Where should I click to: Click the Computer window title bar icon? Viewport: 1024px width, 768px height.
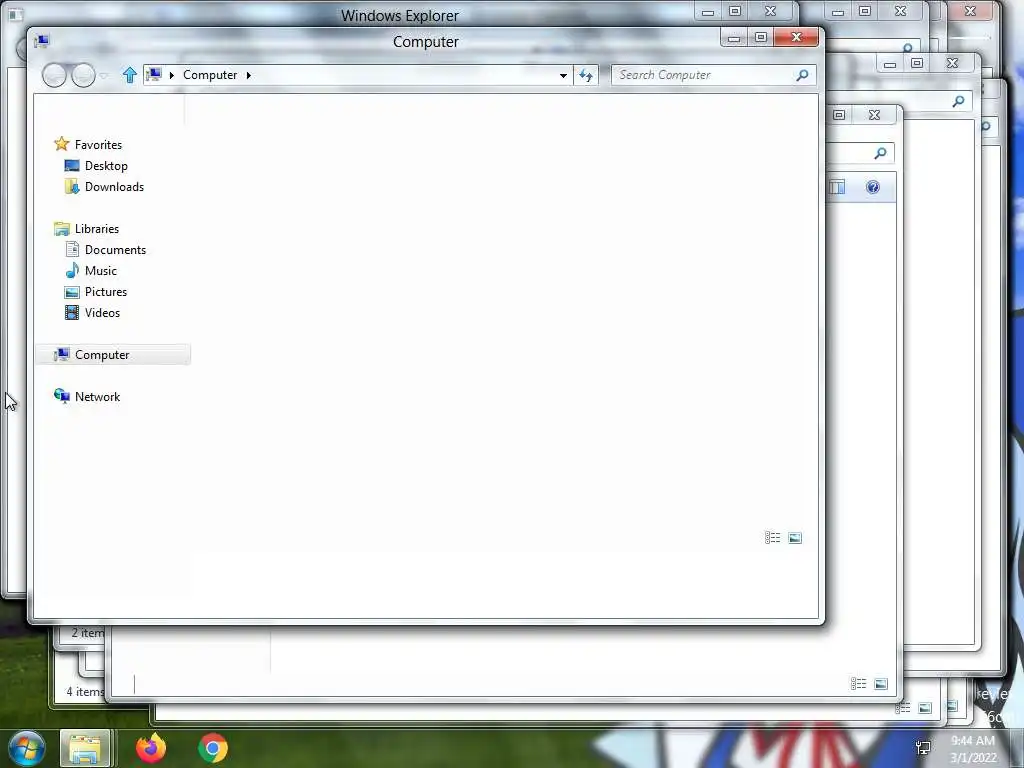point(42,41)
